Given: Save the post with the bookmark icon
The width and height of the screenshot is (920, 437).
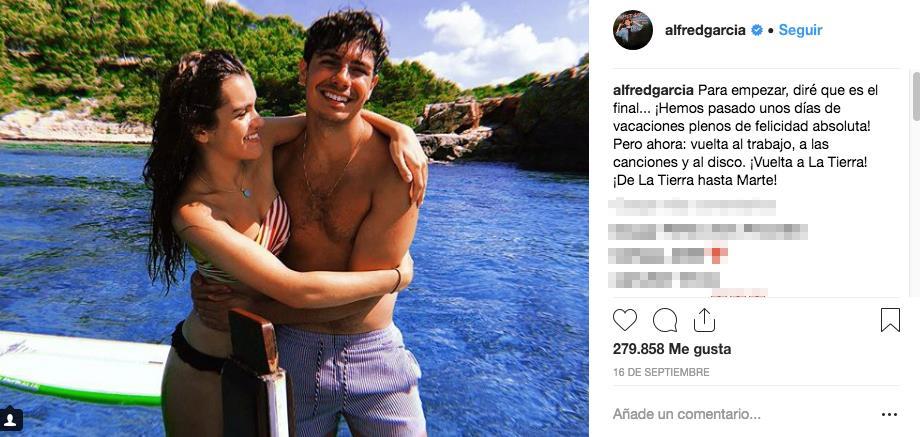Looking at the screenshot, I should (x=890, y=320).
